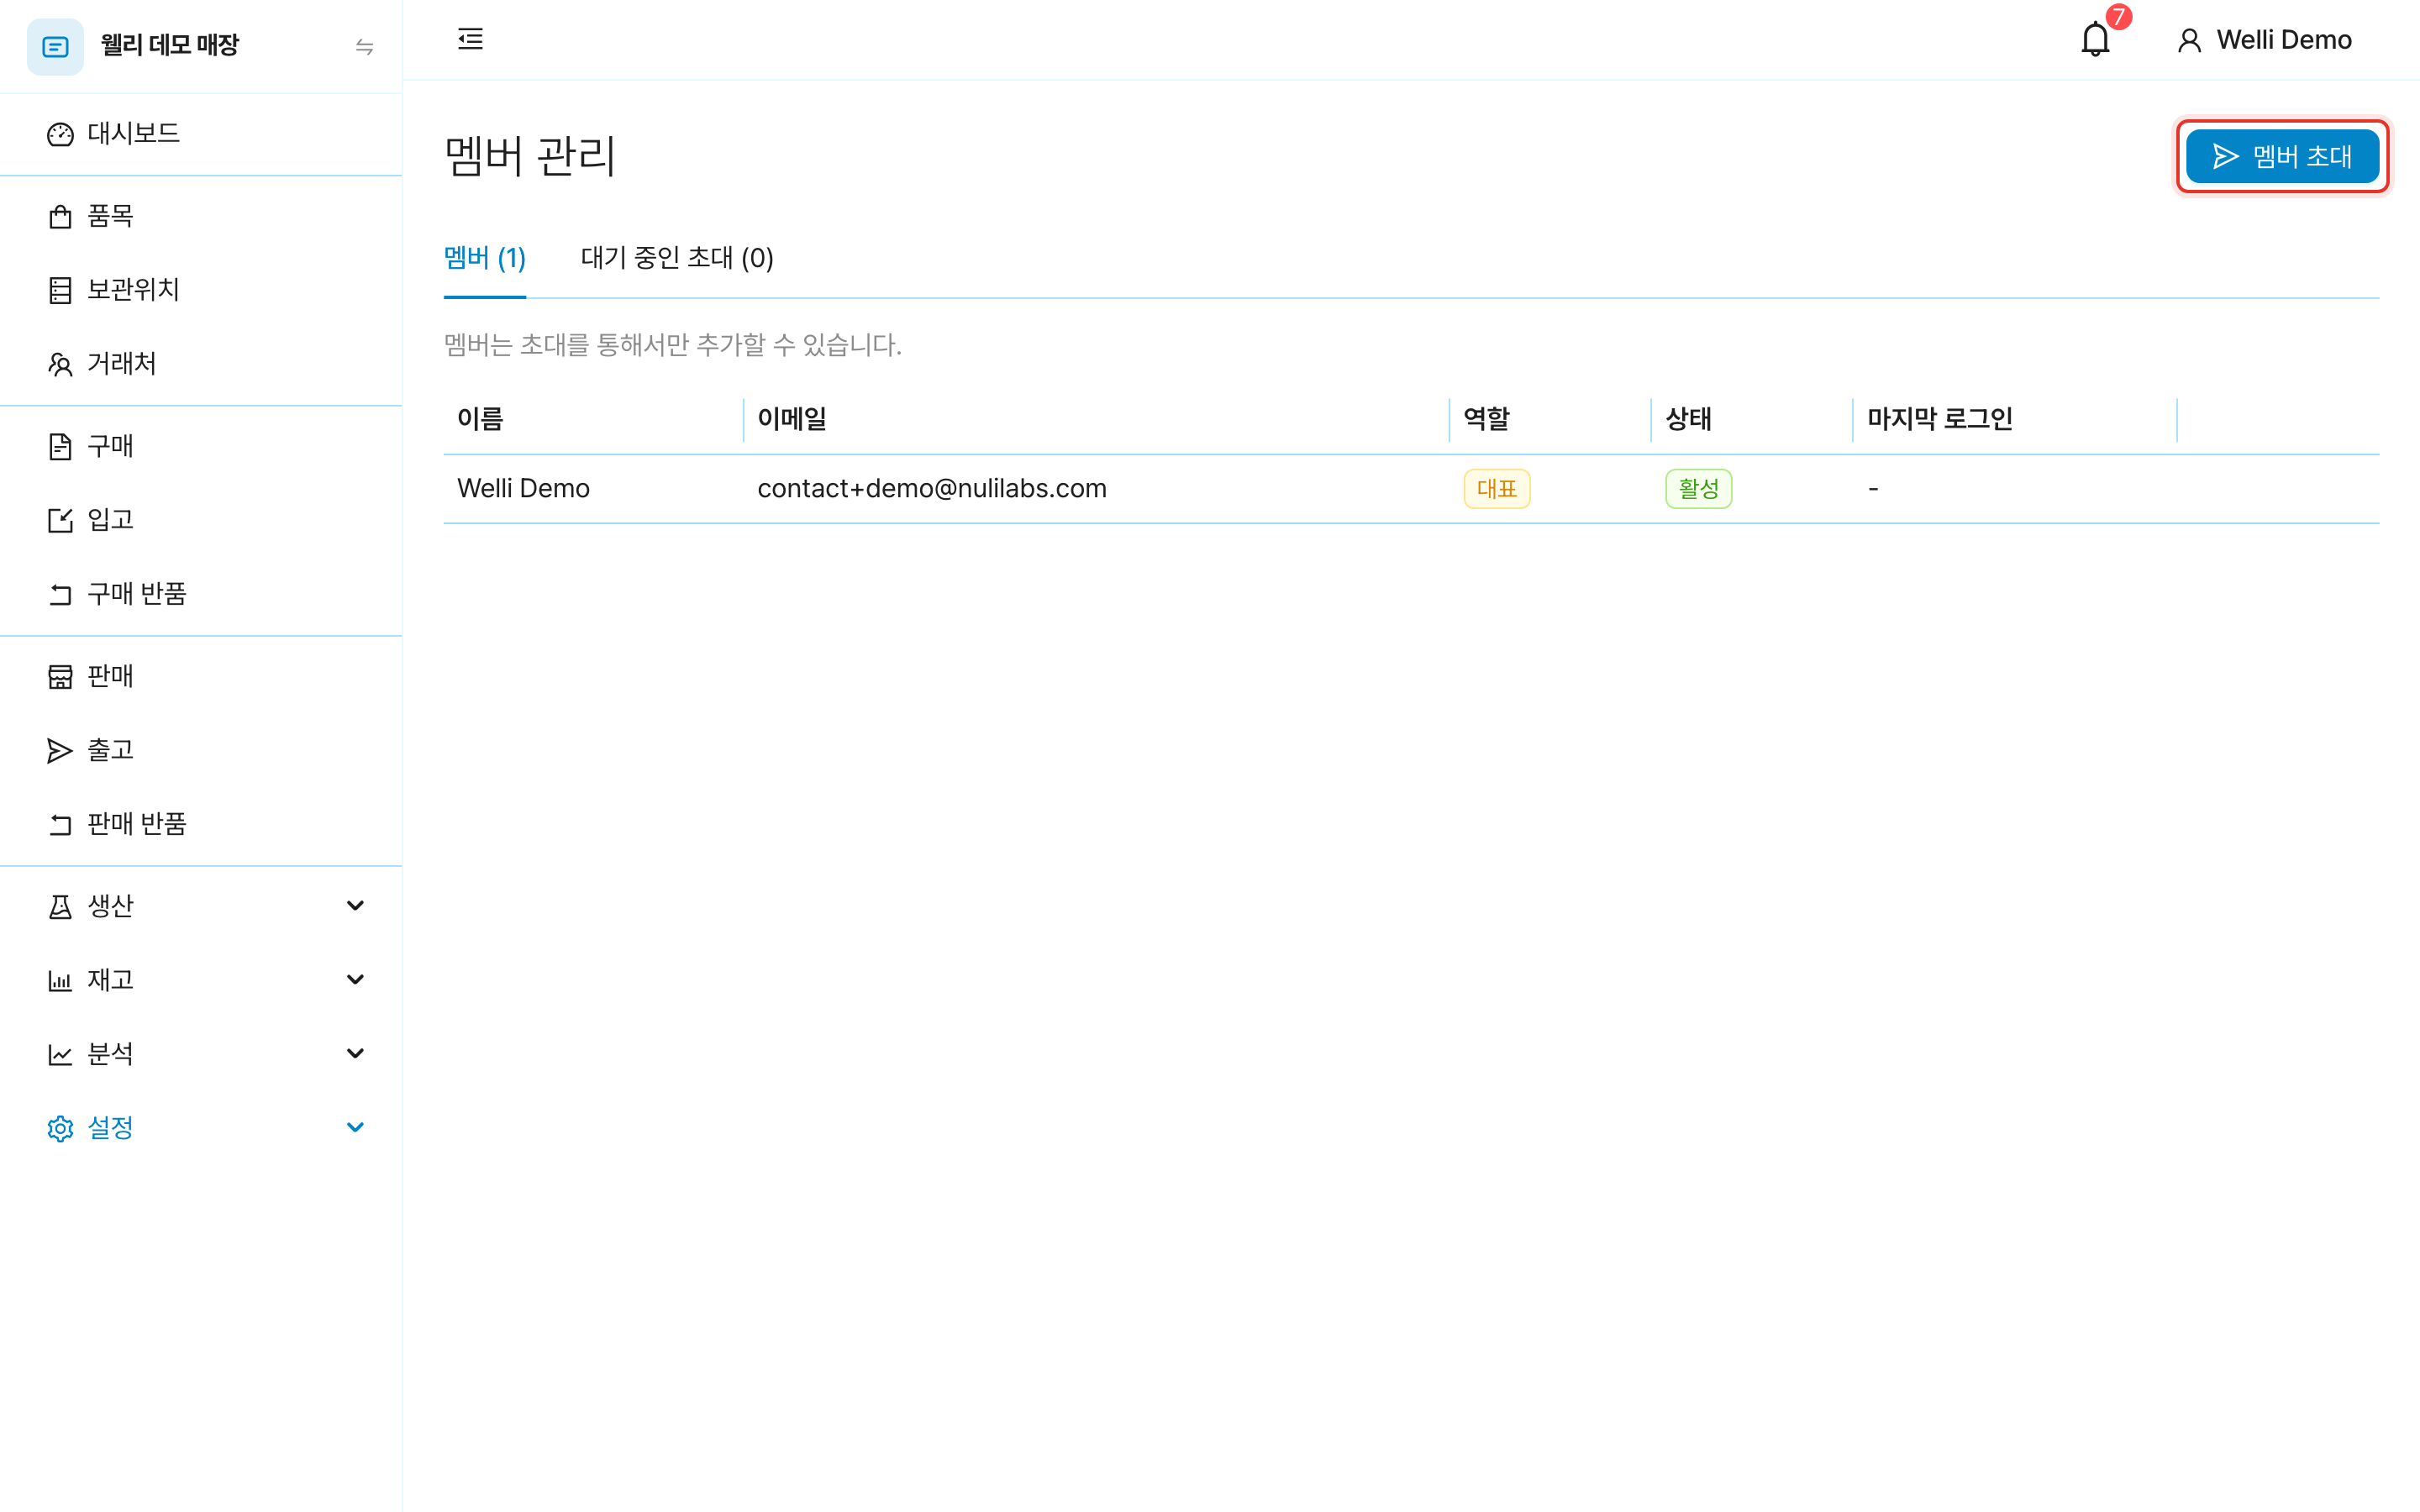2420x1512 pixels.
Task: Open notifications via the bell icon
Action: pos(2095,40)
